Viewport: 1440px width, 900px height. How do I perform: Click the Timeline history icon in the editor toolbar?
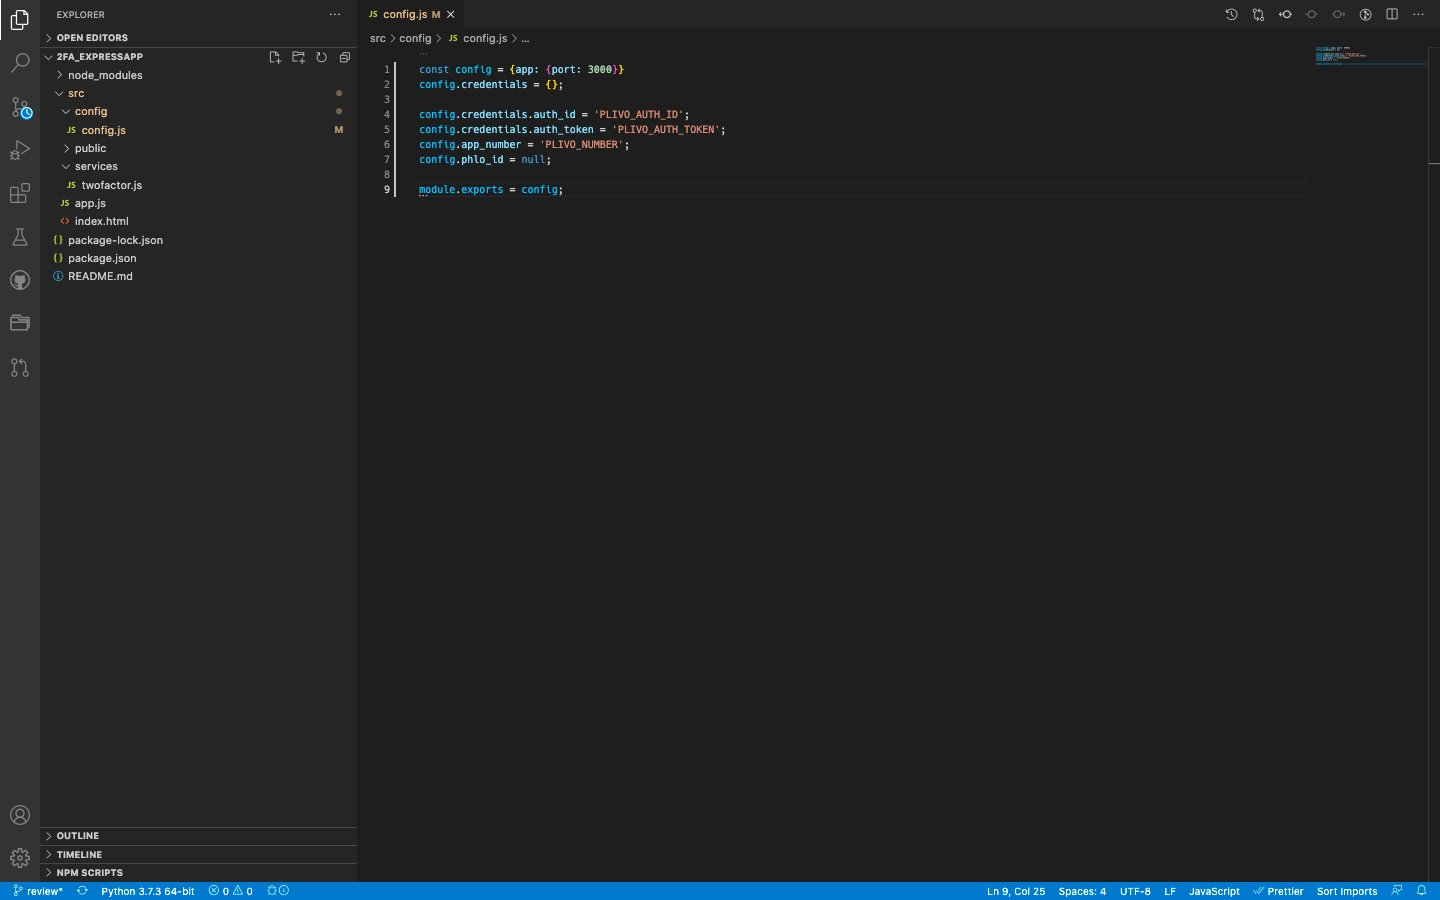click(x=1231, y=14)
